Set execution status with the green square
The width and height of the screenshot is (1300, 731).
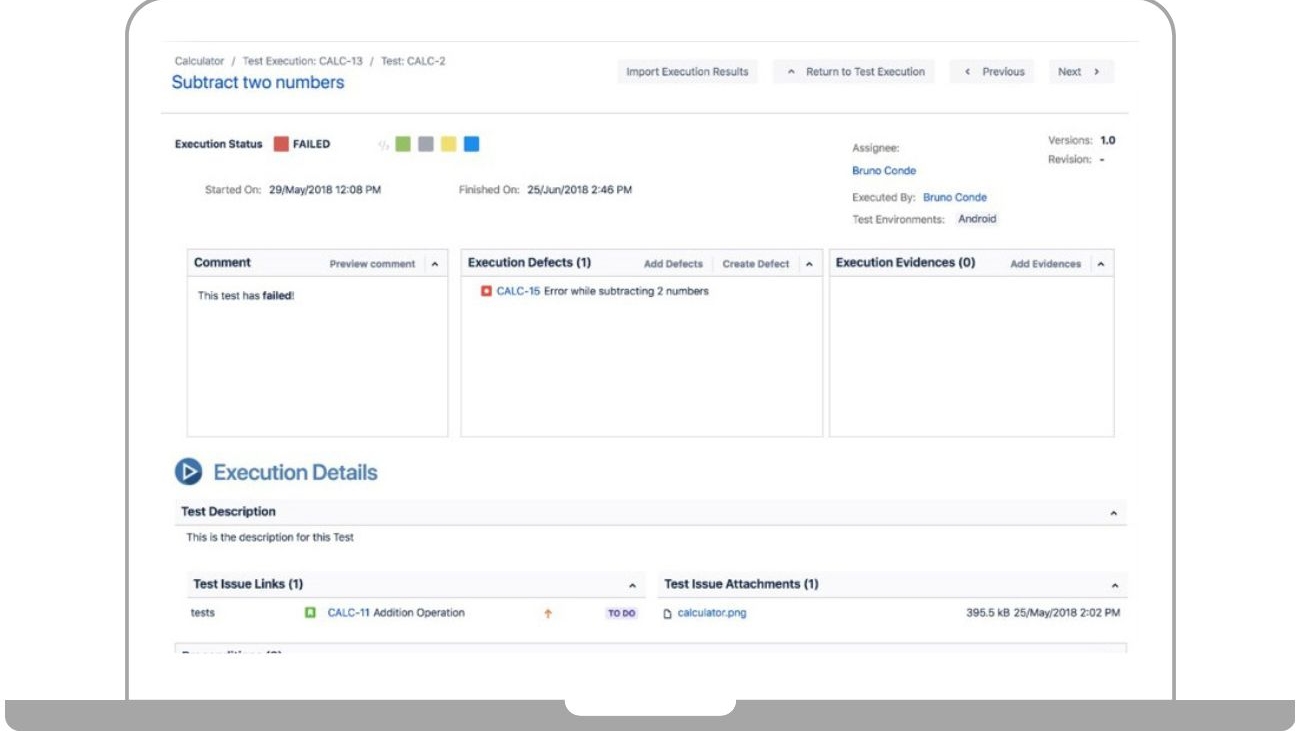pyautogui.click(x=403, y=144)
